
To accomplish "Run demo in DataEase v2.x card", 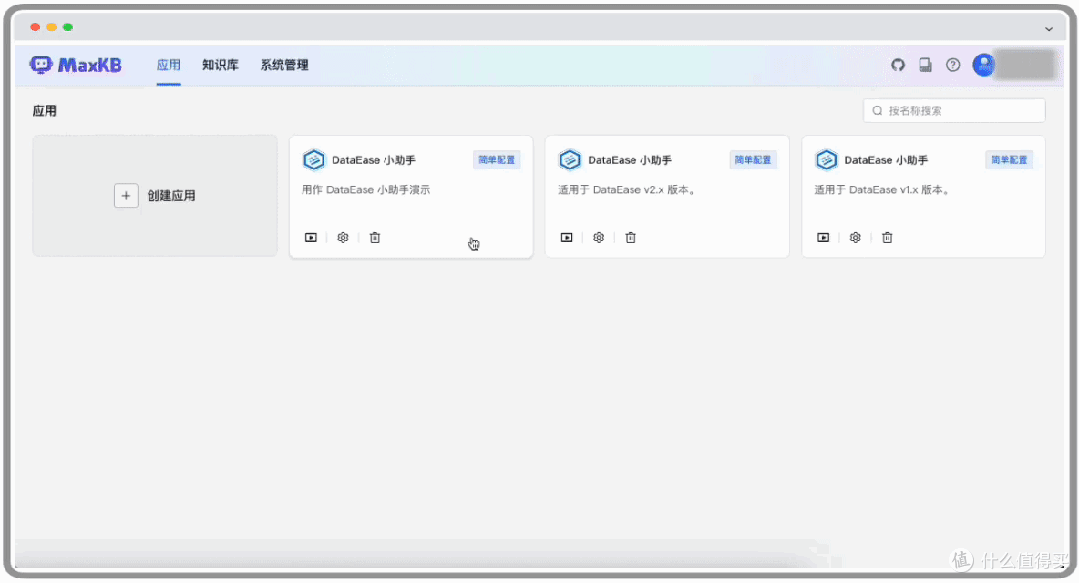I will (x=566, y=237).
